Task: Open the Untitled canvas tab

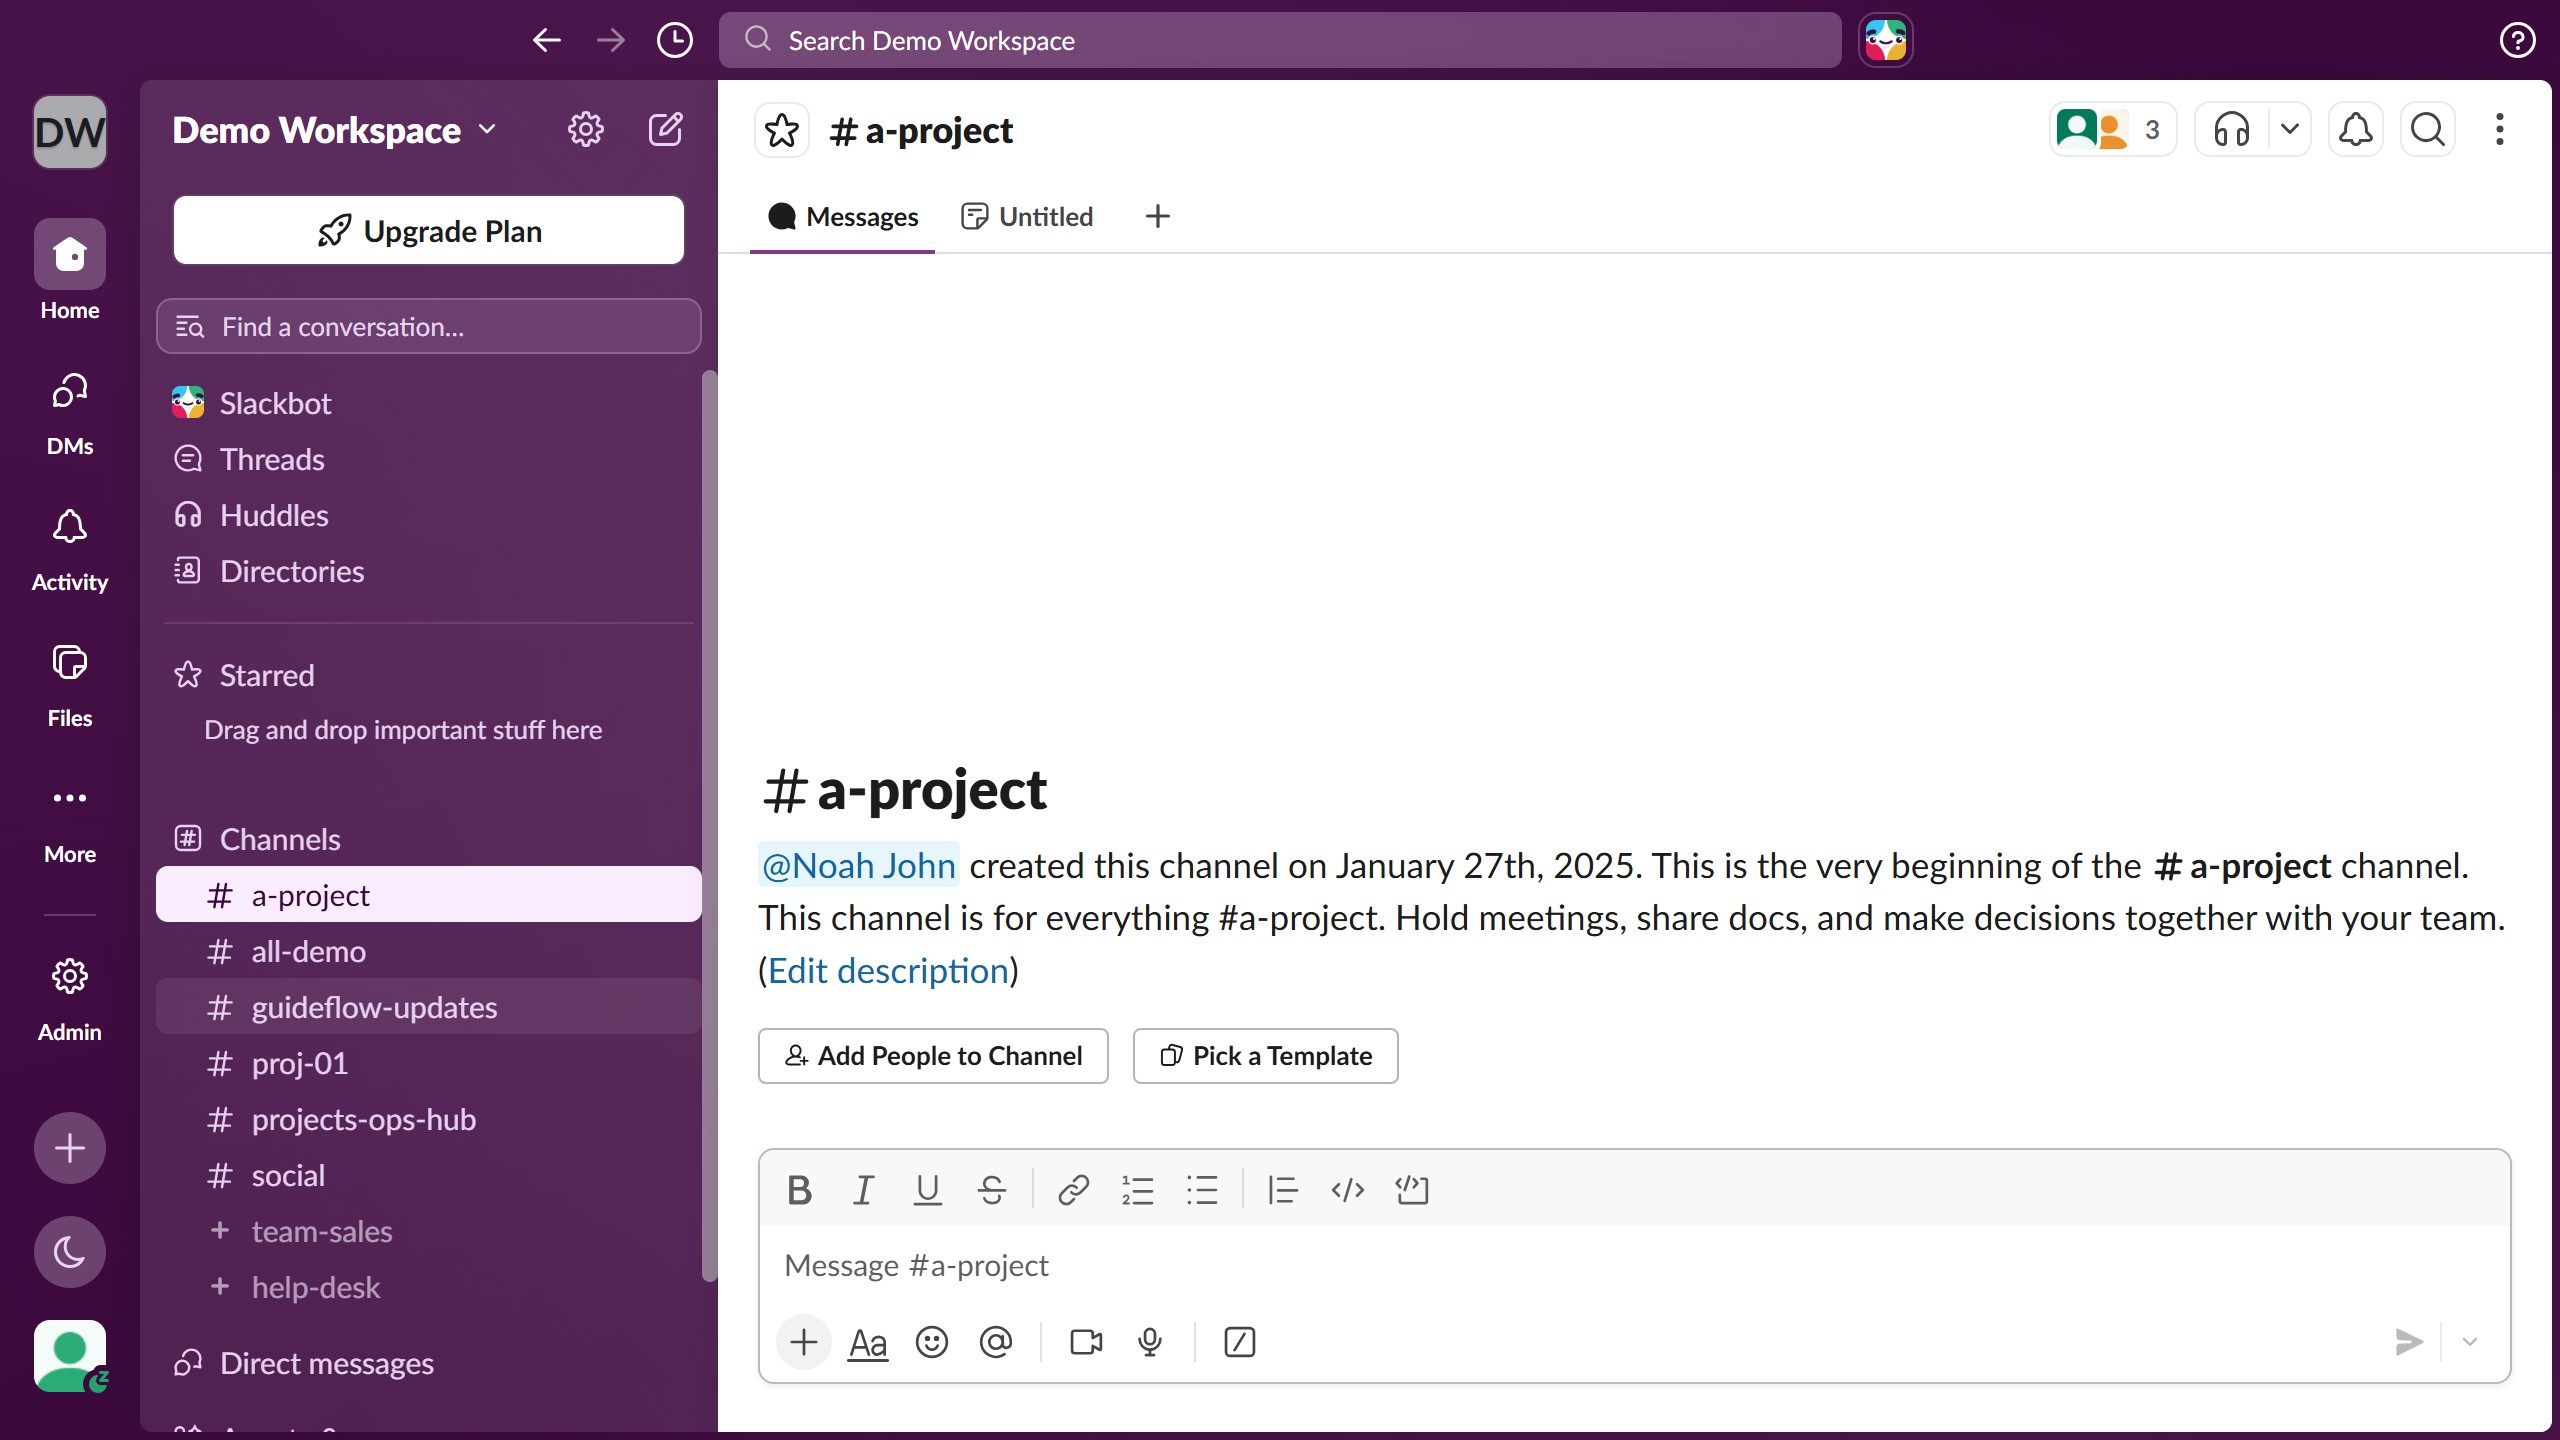Action: pyautogui.click(x=1027, y=217)
